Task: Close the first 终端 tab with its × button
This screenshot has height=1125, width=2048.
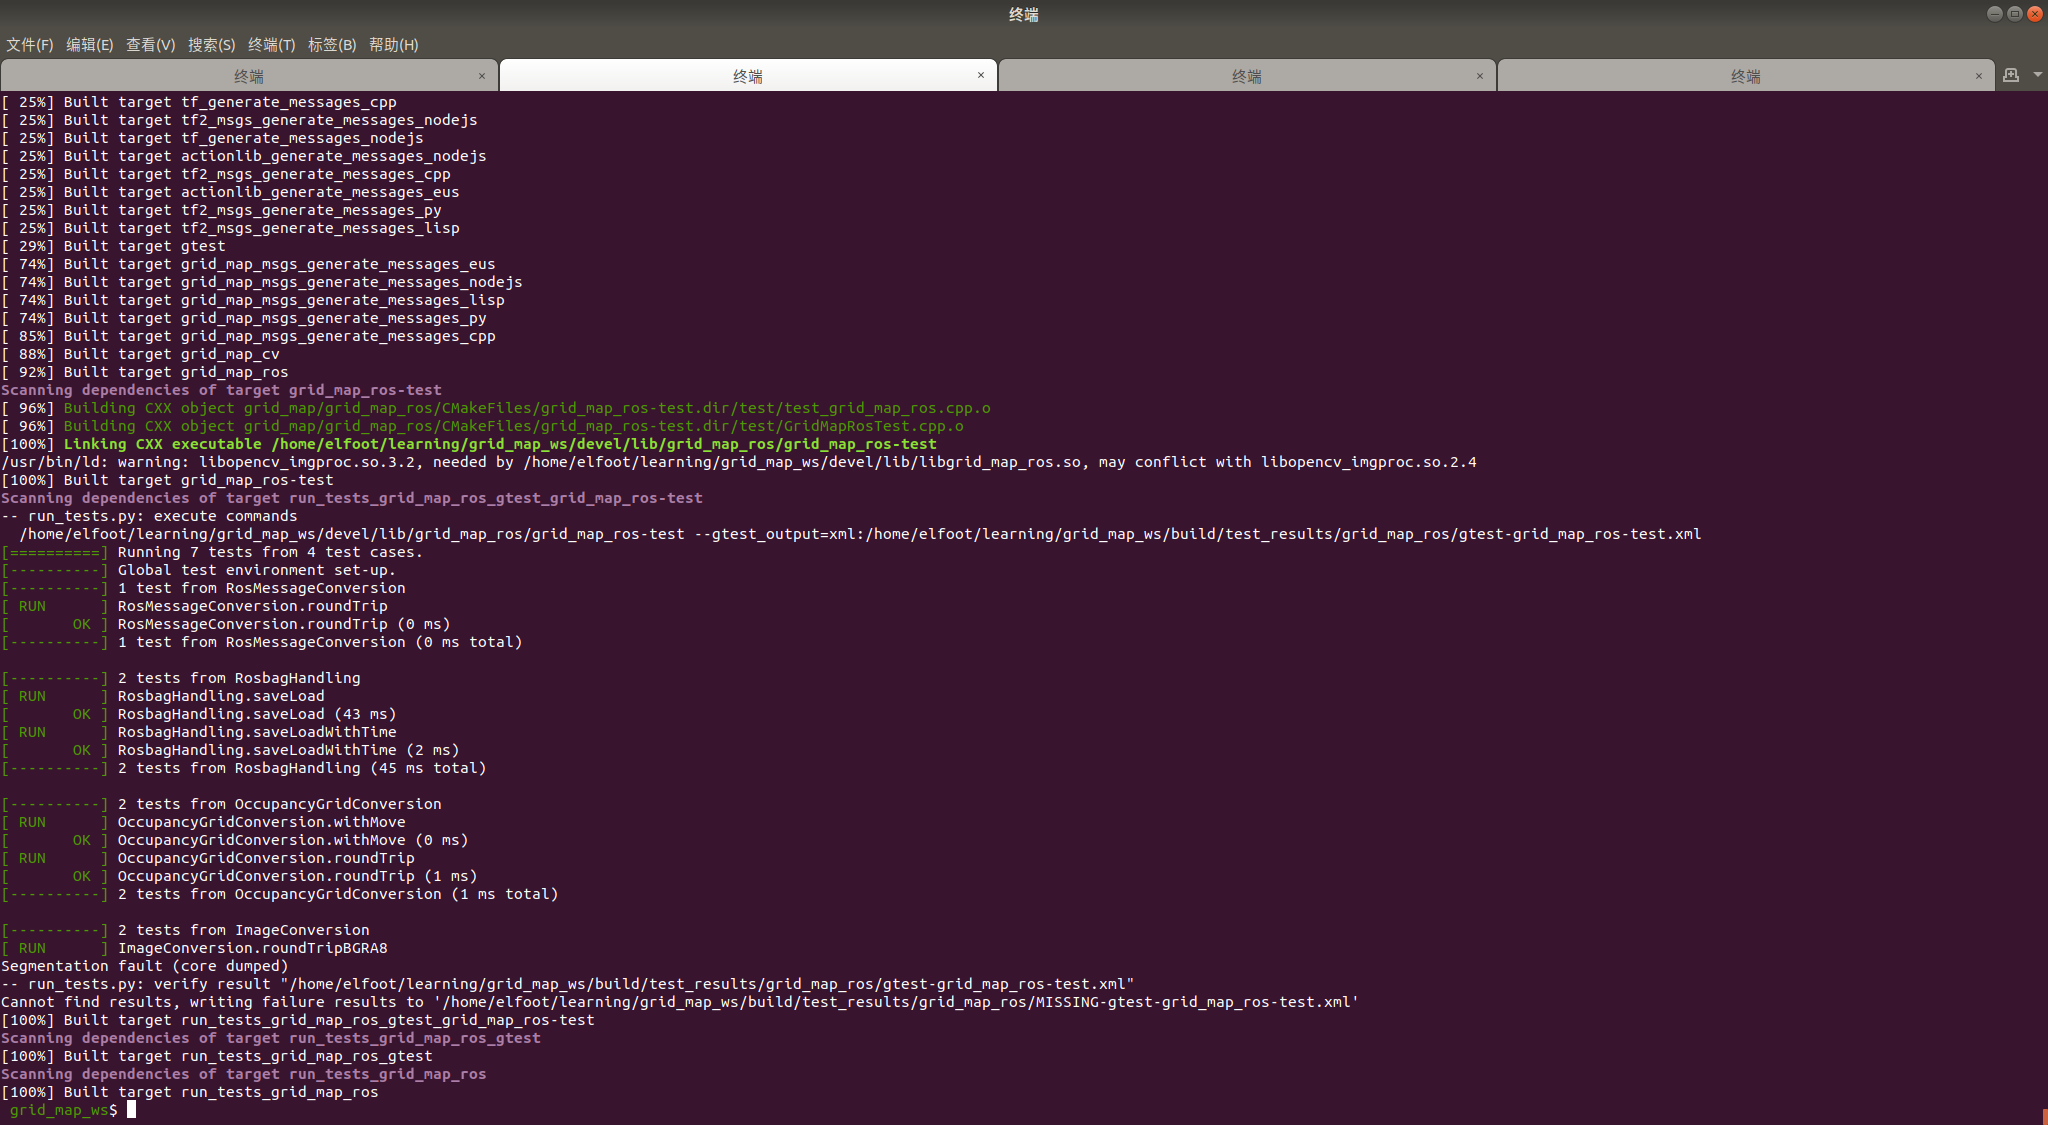Action: 482,75
